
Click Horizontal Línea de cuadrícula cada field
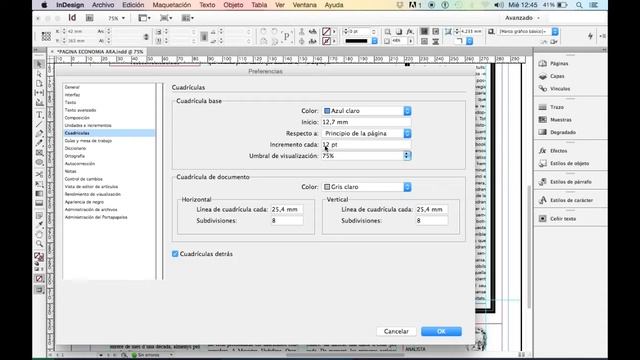click(x=287, y=209)
